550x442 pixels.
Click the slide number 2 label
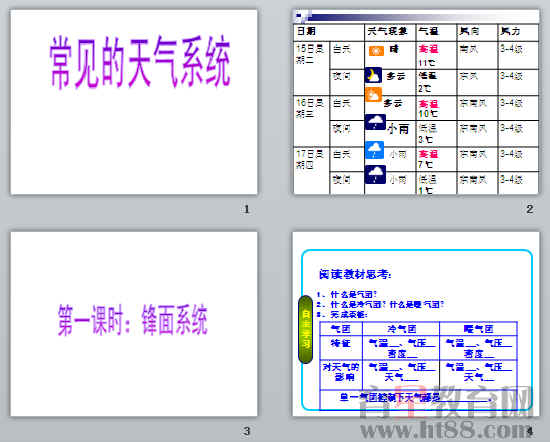(530, 209)
